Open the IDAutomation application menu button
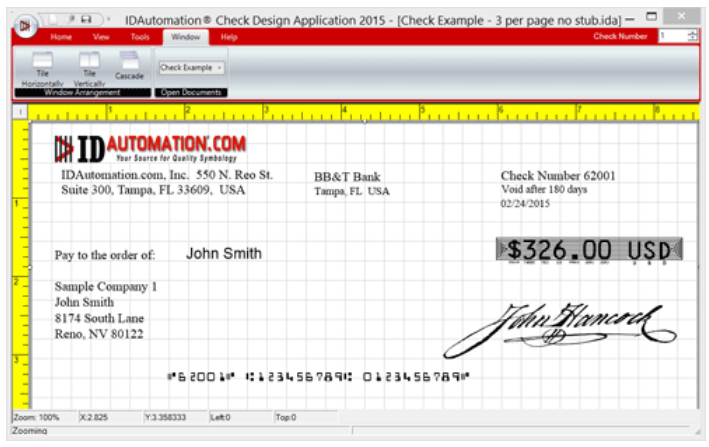This screenshot has width=709, height=447. [x=24, y=26]
